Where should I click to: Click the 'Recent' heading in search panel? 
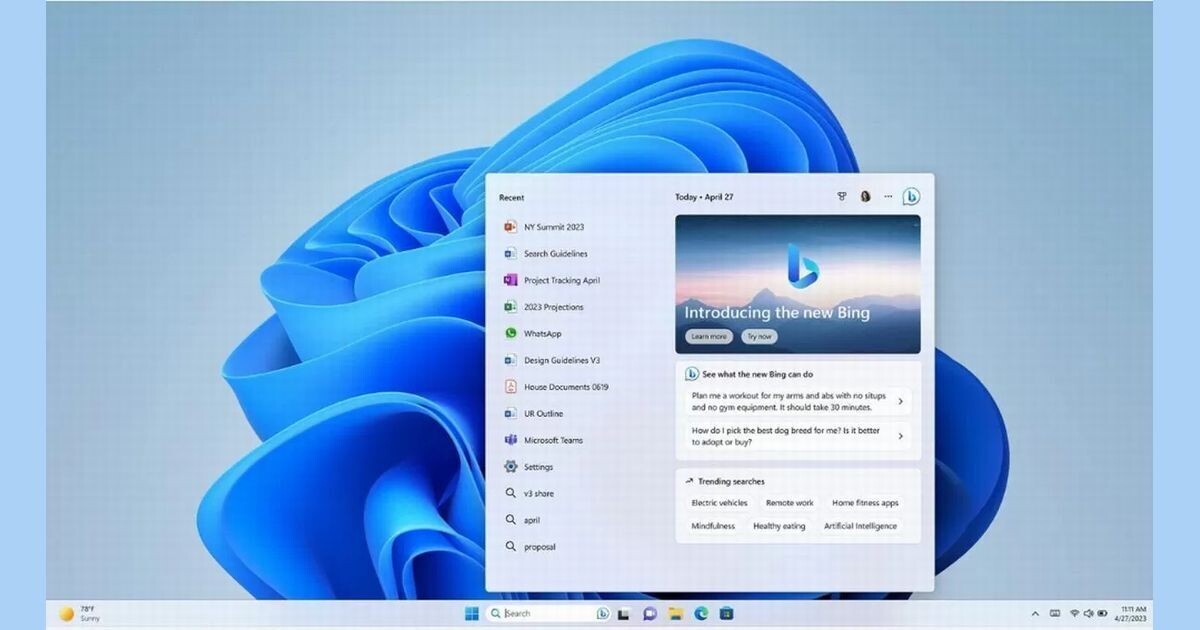511,198
